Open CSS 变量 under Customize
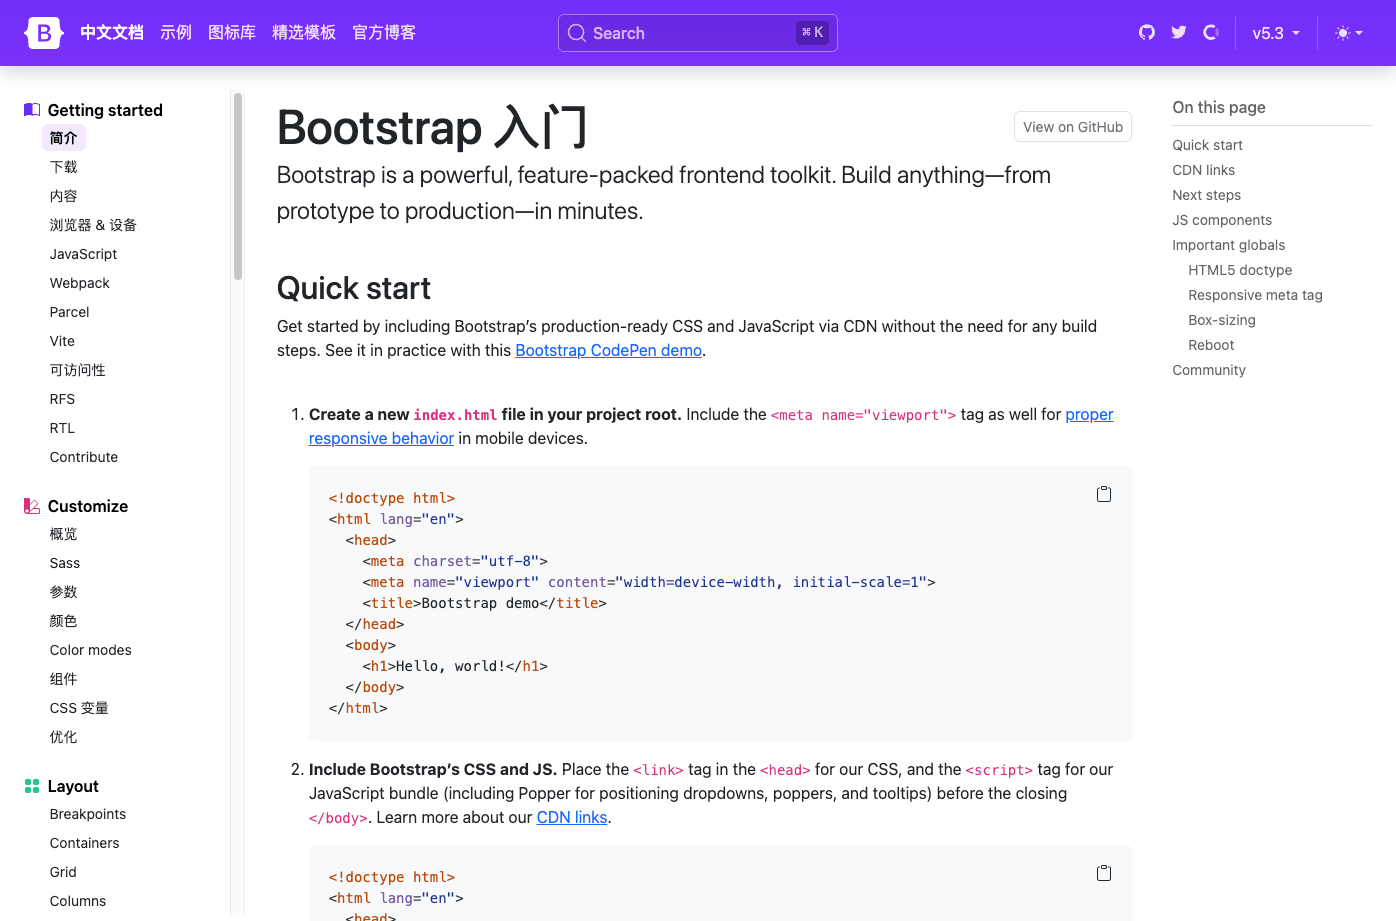 click(79, 708)
